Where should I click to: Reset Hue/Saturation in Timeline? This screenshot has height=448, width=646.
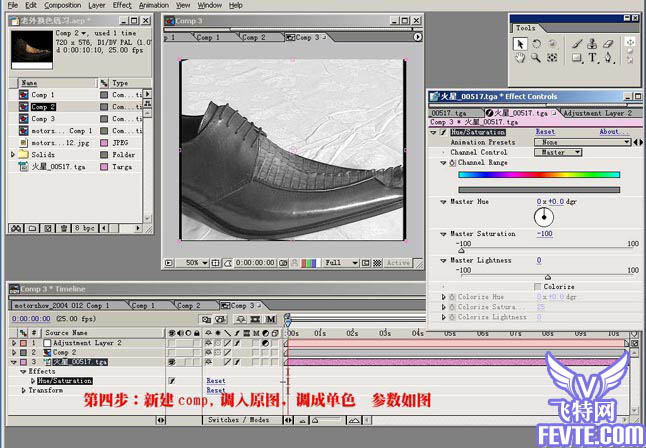216,381
